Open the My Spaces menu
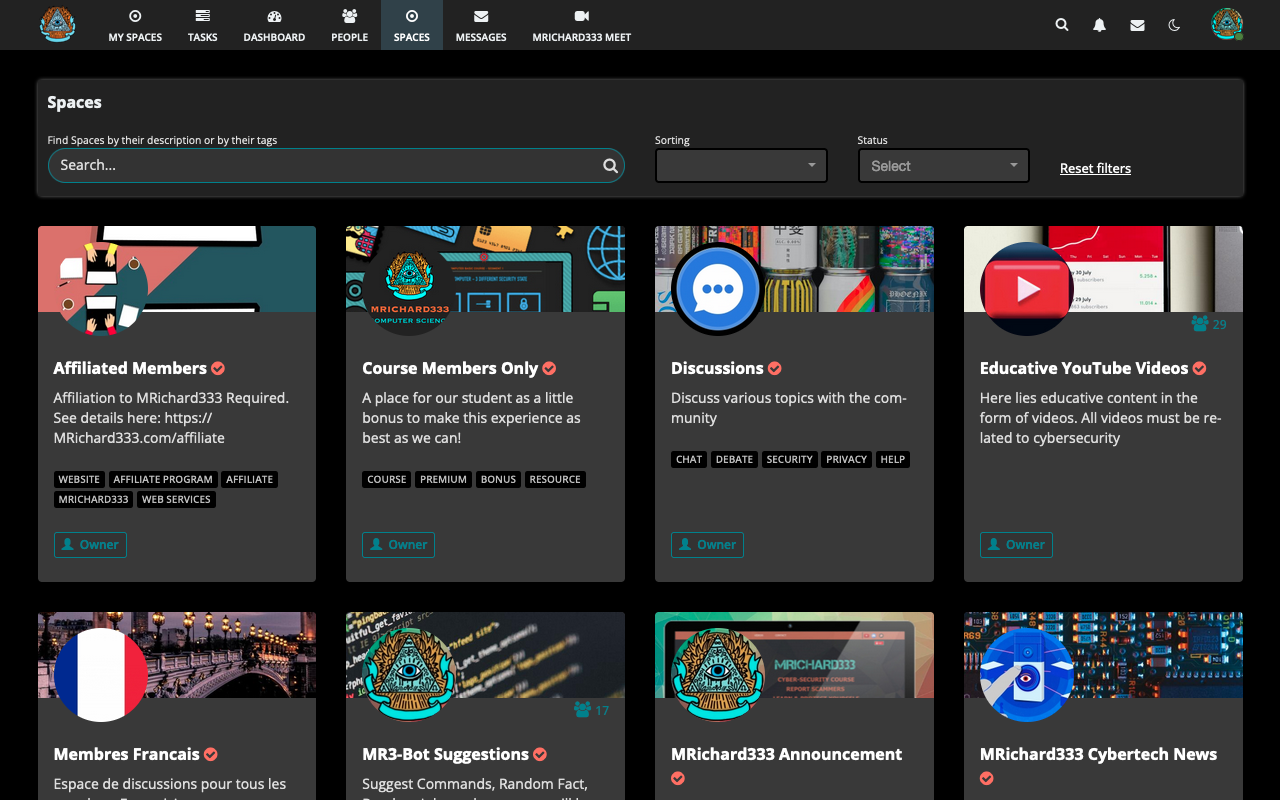The height and width of the screenshot is (800, 1280). pos(135,25)
